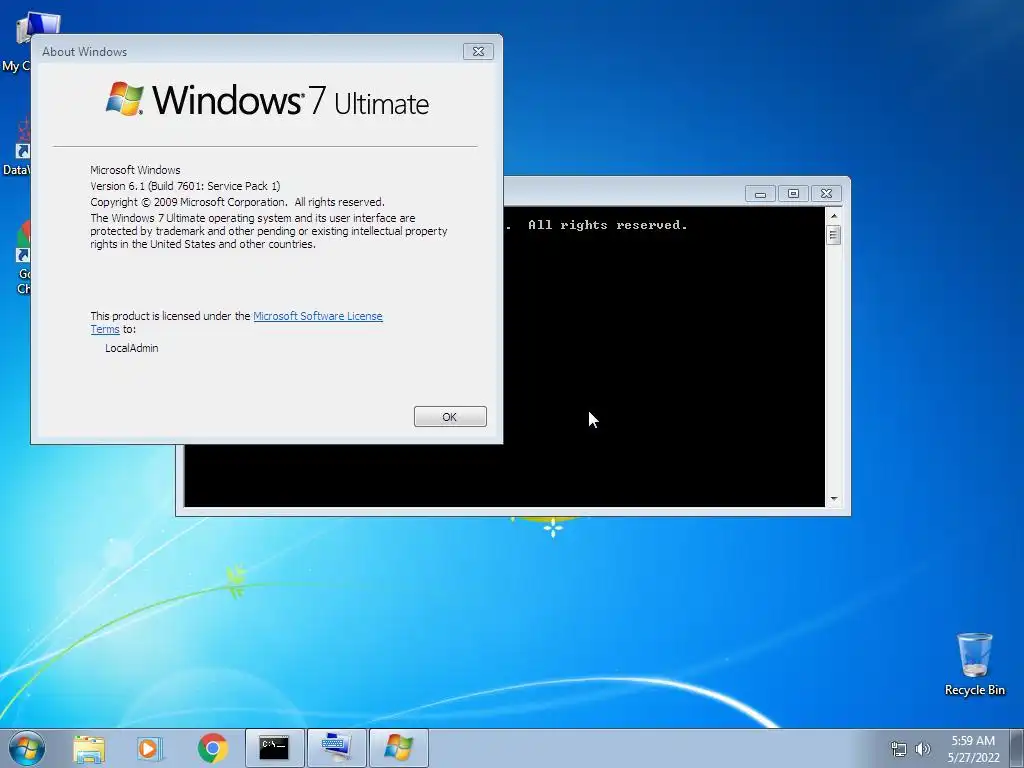Image resolution: width=1024 pixels, height=768 pixels.
Task: Click the Command Prompt scrollbar up arrow
Action: point(833,216)
